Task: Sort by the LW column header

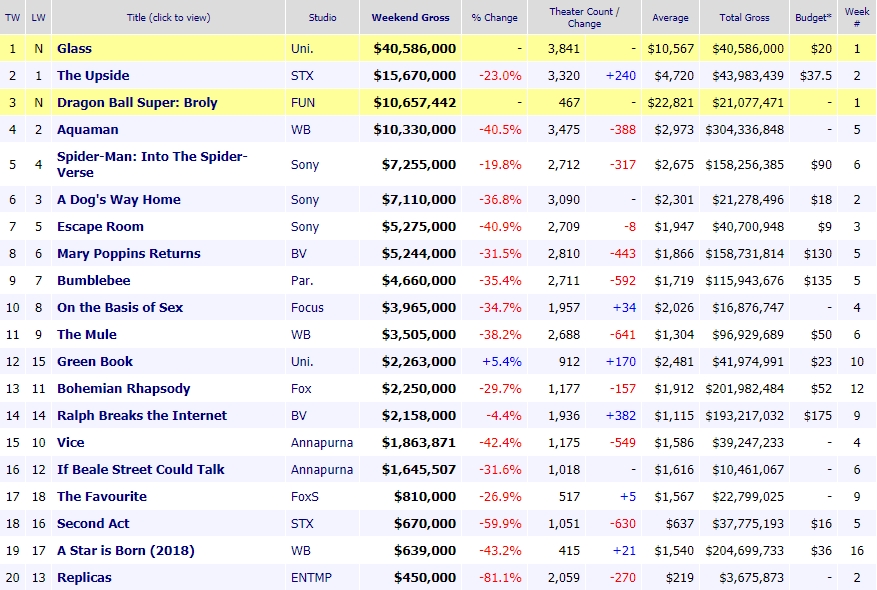Action: (39, 17)
